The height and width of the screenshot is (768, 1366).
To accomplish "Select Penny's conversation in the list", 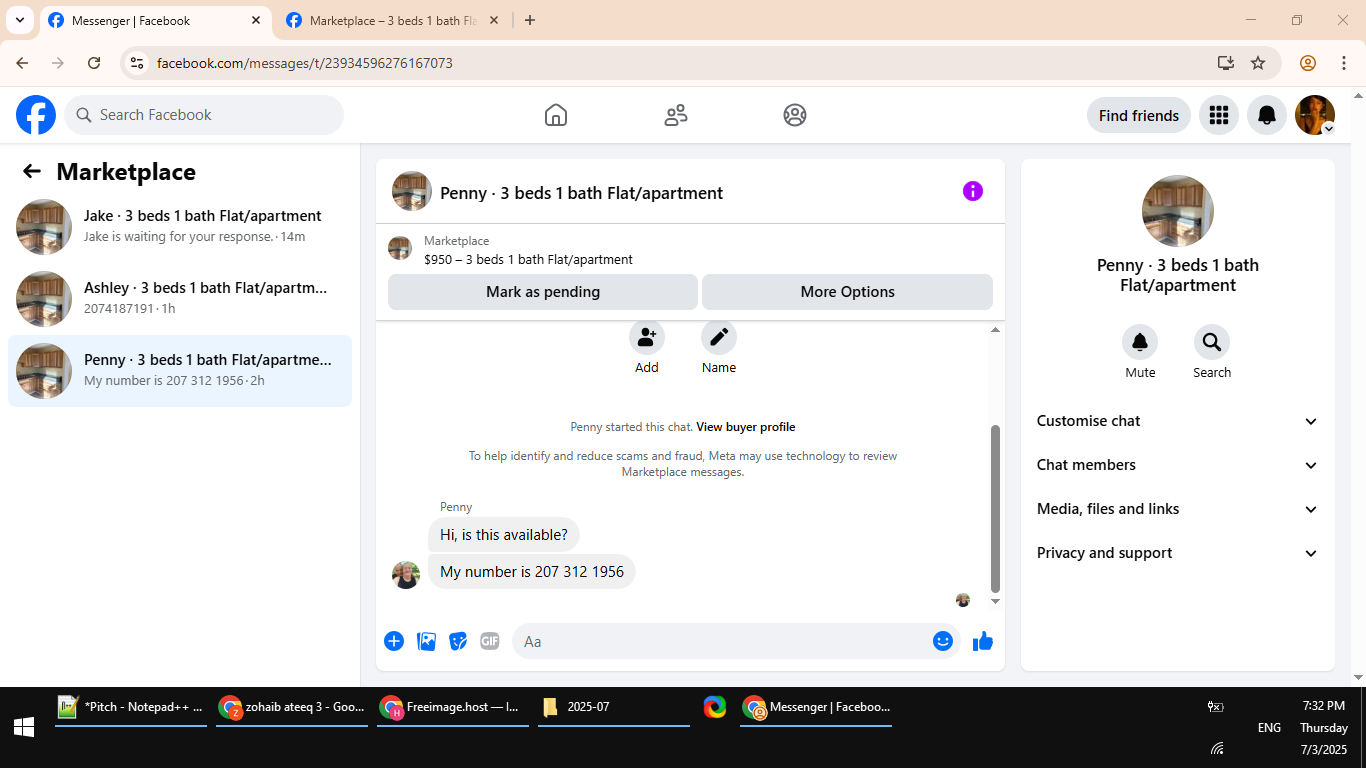I will (x=180, y=371).
